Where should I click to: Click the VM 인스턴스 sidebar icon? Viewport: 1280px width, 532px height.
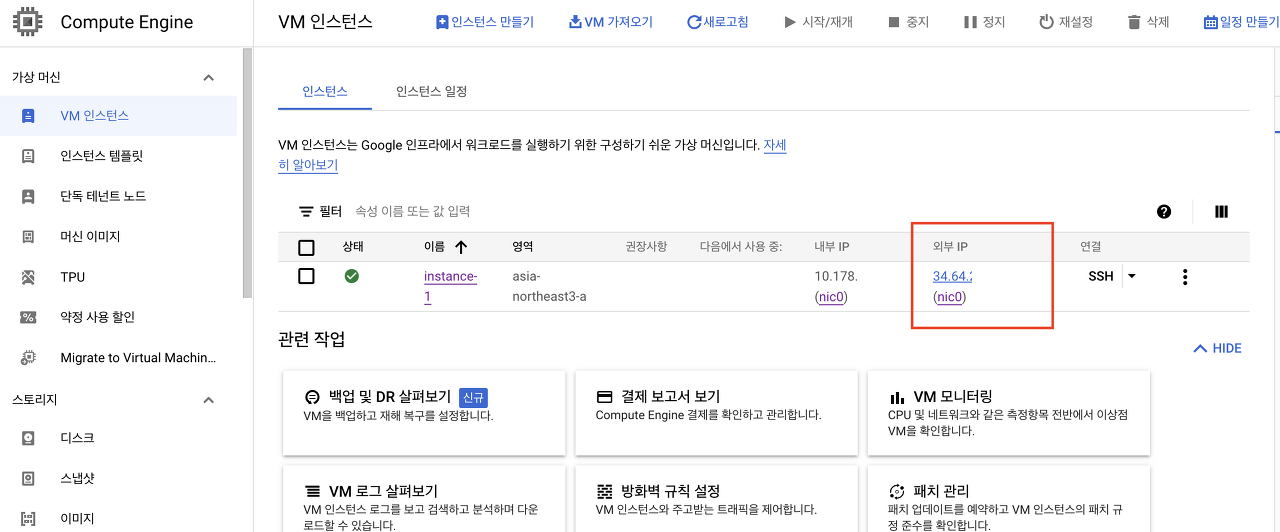click(x=28, y=116)
